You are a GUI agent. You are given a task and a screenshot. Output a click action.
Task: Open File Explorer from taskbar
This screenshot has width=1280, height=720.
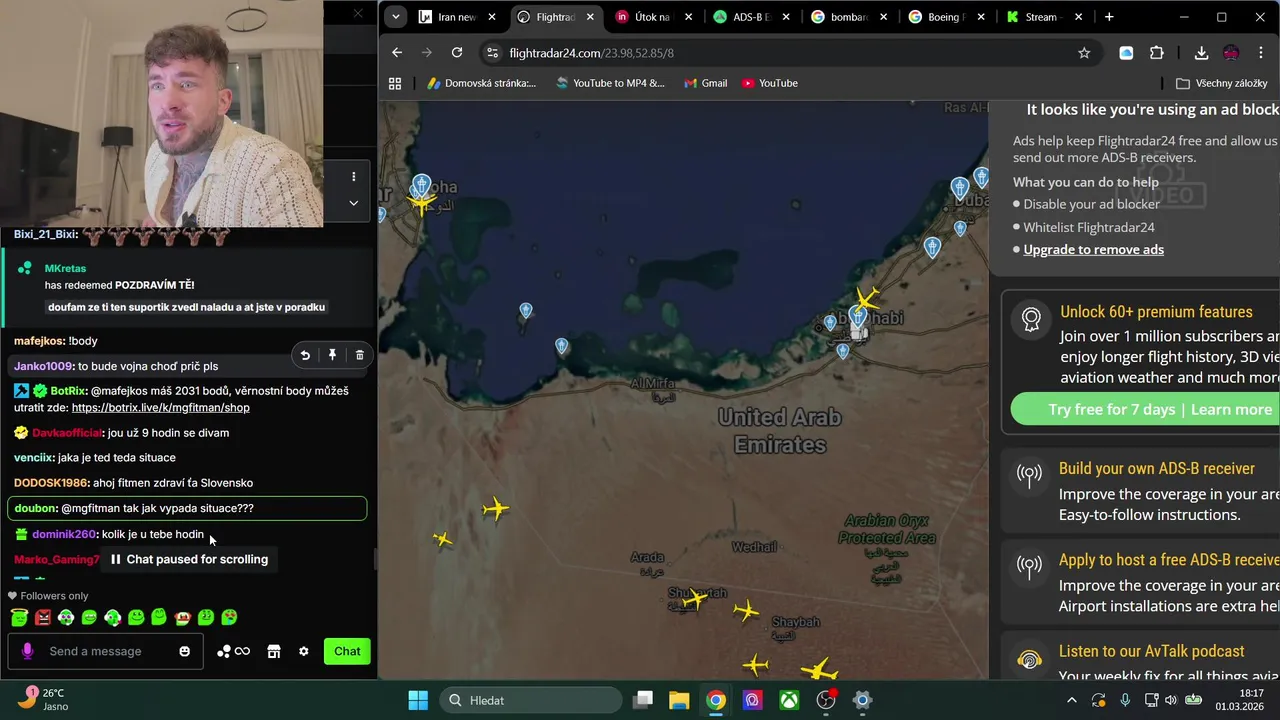point(679,700)
